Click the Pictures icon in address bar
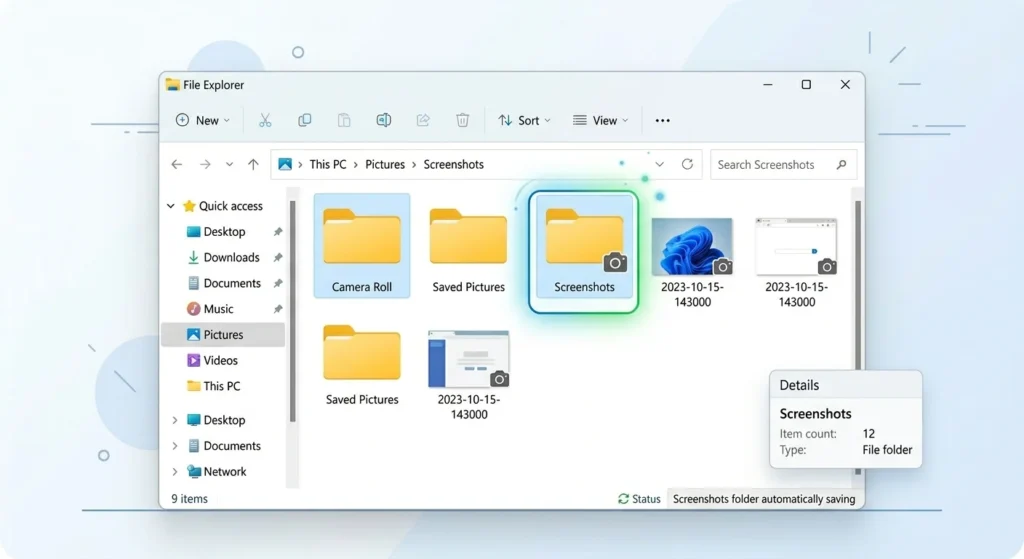Image resolution: width=1024 pixels, height=559 pixels. click(x=285, y=165)
